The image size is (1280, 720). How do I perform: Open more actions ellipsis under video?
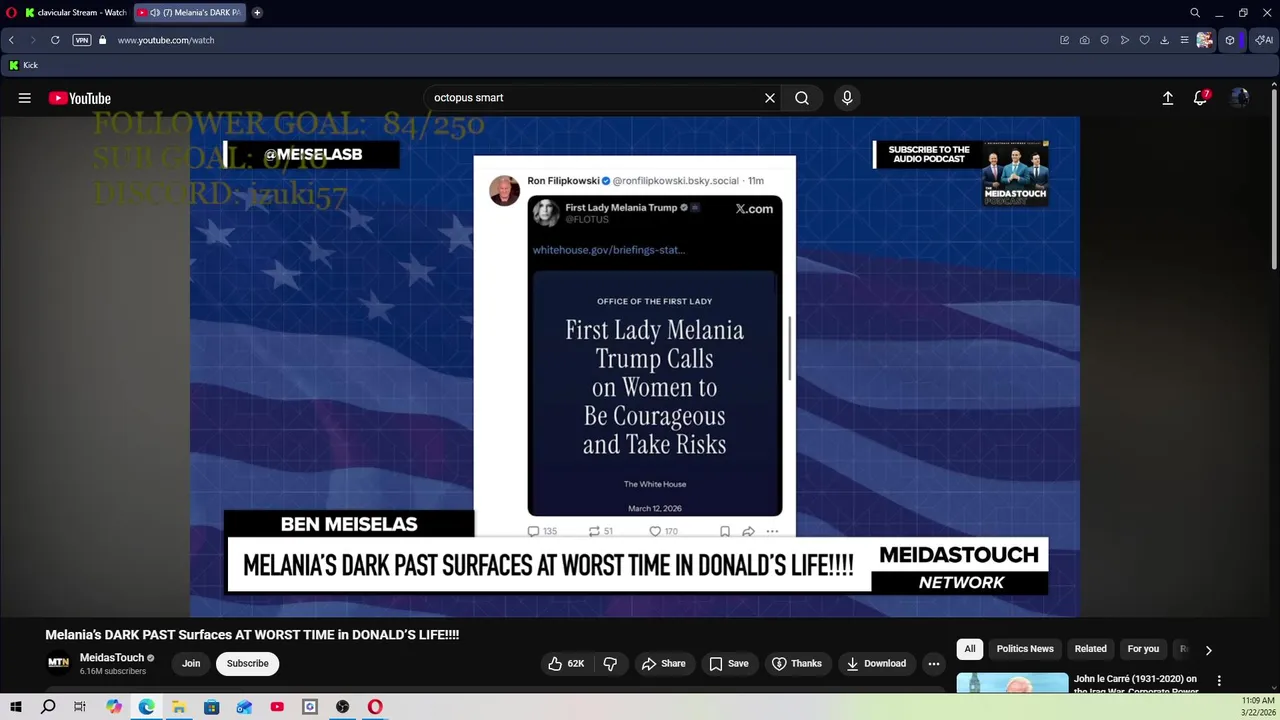pos(934,663)
